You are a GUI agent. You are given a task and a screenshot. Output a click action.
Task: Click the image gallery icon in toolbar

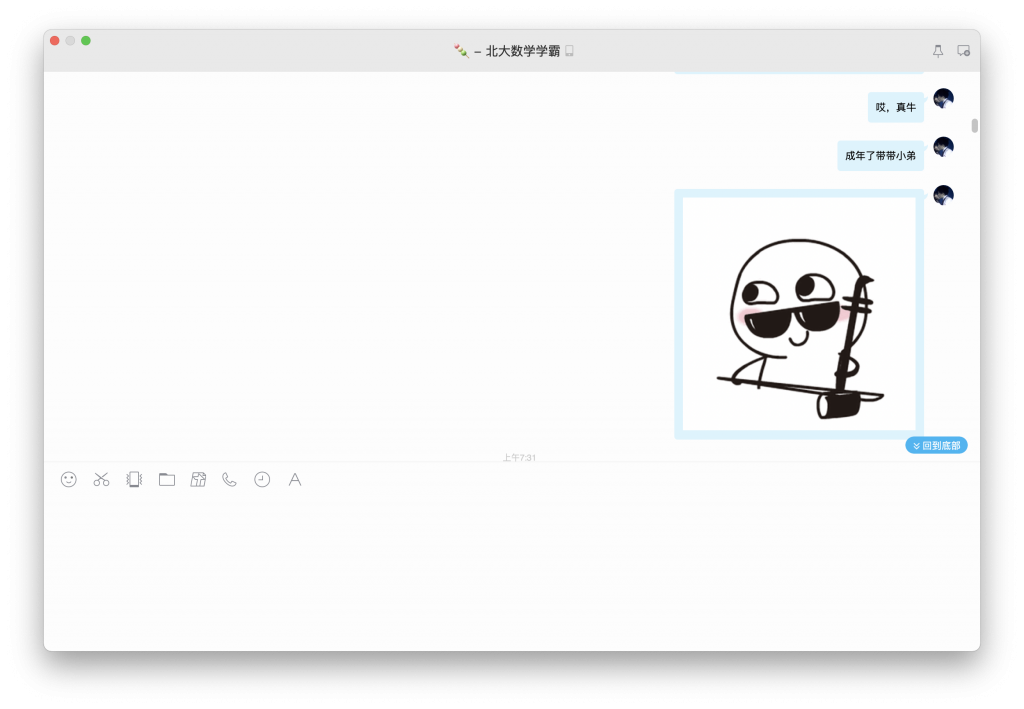[198, 480]
